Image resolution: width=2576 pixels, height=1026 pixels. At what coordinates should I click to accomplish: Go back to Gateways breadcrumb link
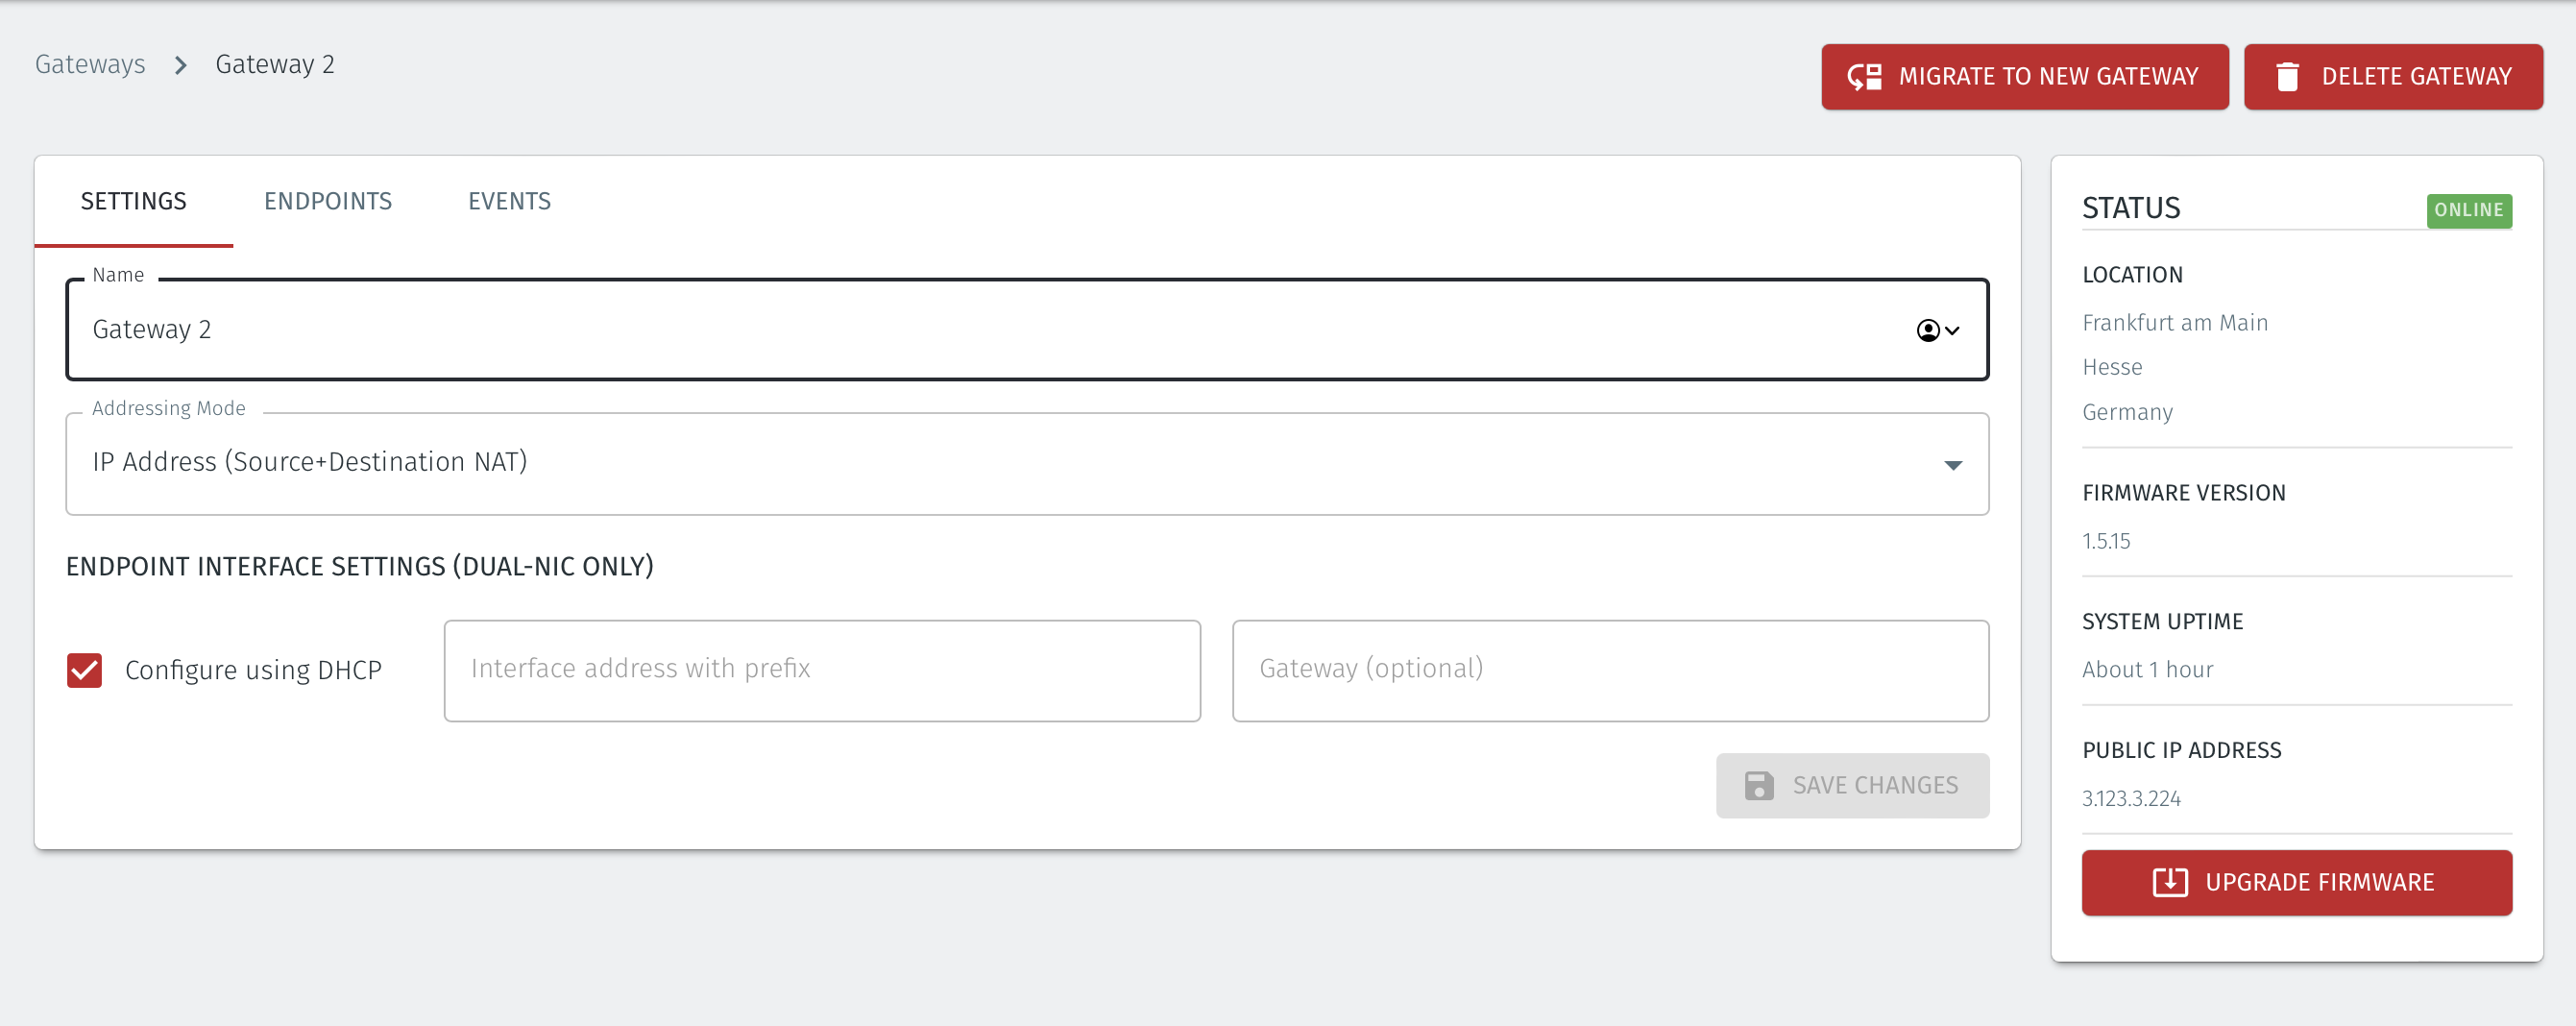(x=90, y=65)
